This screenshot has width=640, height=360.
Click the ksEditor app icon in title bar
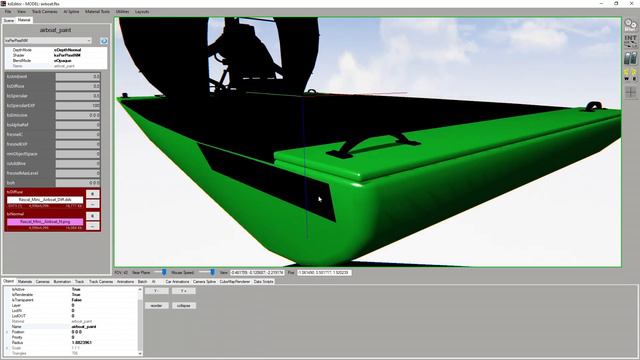(x=3, y=4)
